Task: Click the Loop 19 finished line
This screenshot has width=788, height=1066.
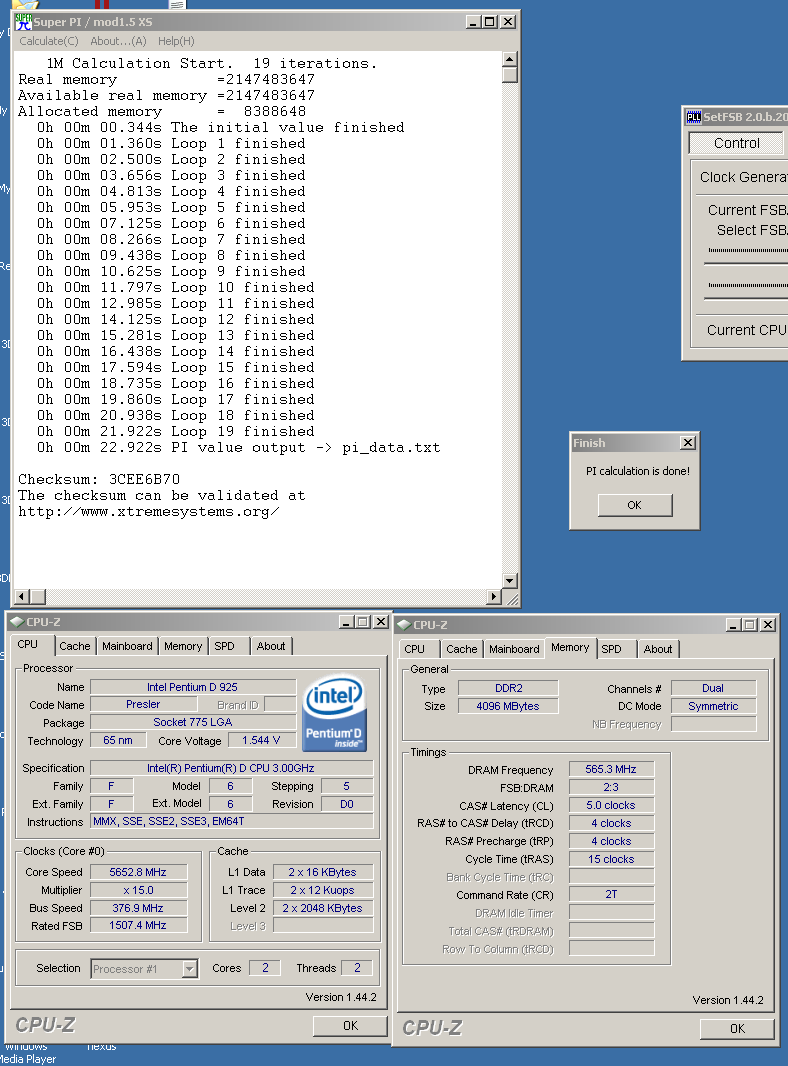Action: click(175, 431)
